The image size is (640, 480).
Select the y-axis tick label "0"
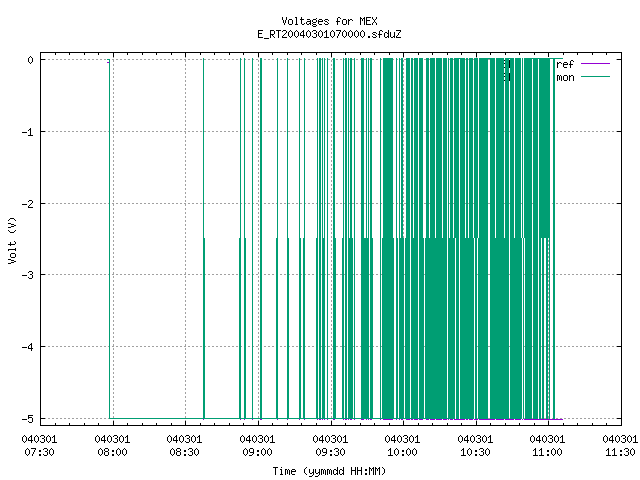click(31, 60)
